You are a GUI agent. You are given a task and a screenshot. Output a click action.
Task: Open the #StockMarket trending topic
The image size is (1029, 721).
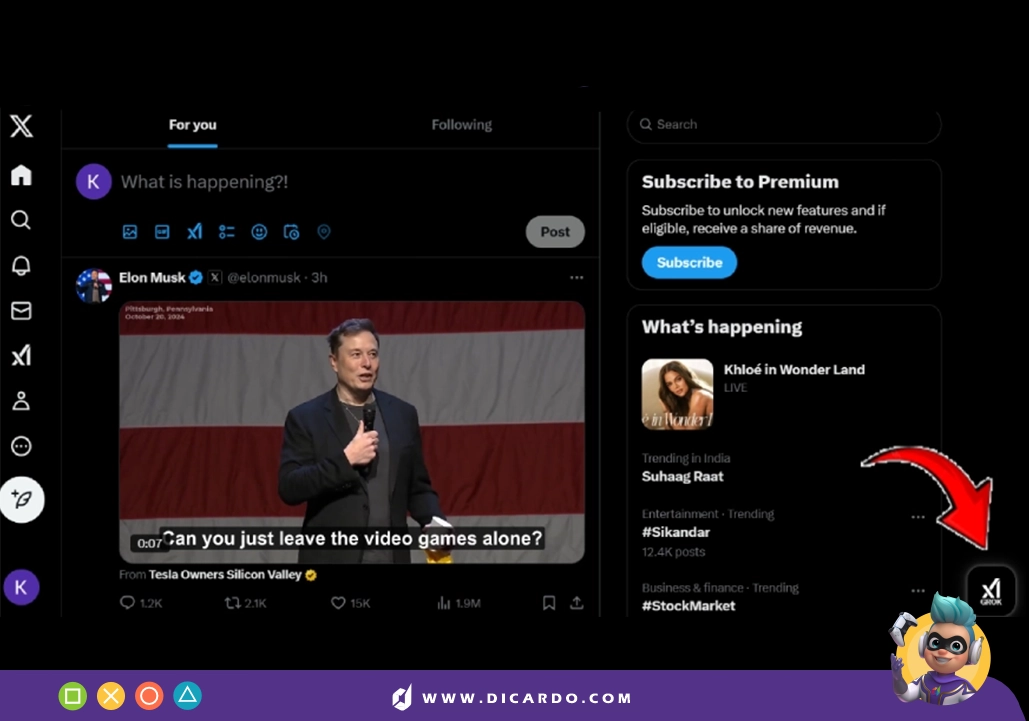coord(688,606)
